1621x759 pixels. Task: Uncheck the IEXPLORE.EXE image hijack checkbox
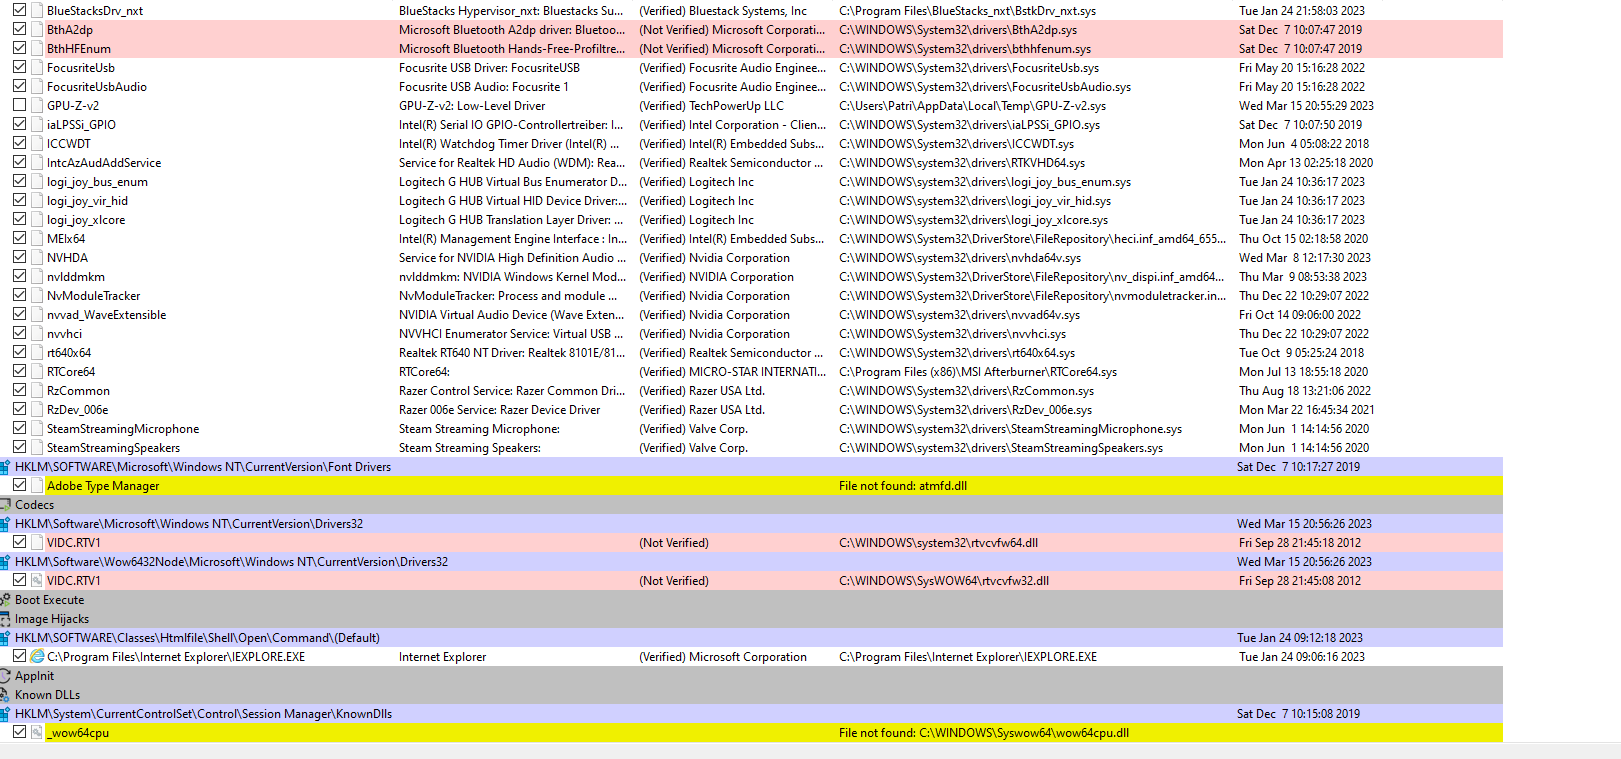tap(19, 656)
